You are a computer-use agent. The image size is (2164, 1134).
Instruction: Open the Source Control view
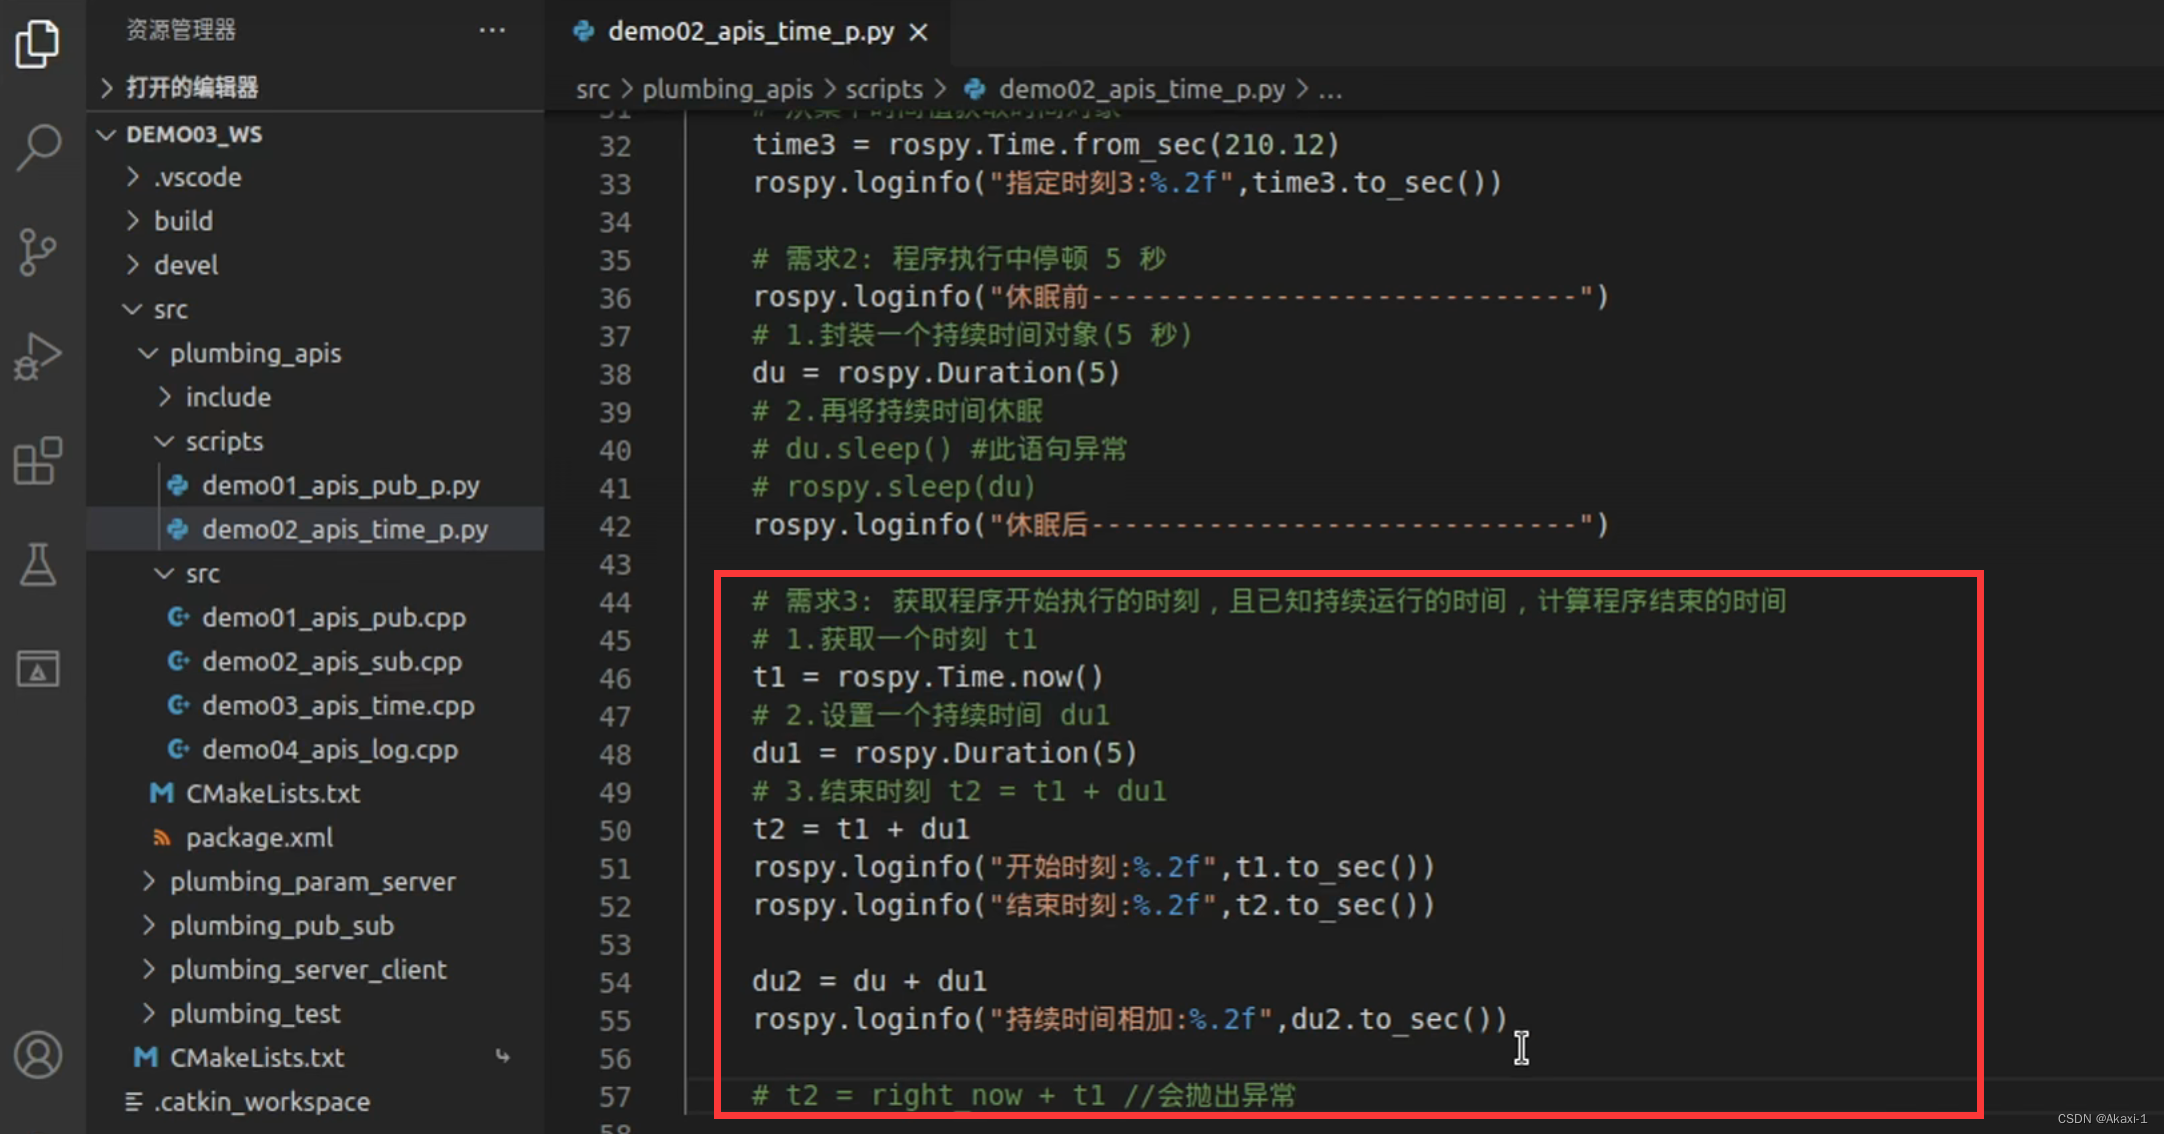[39, 252]
